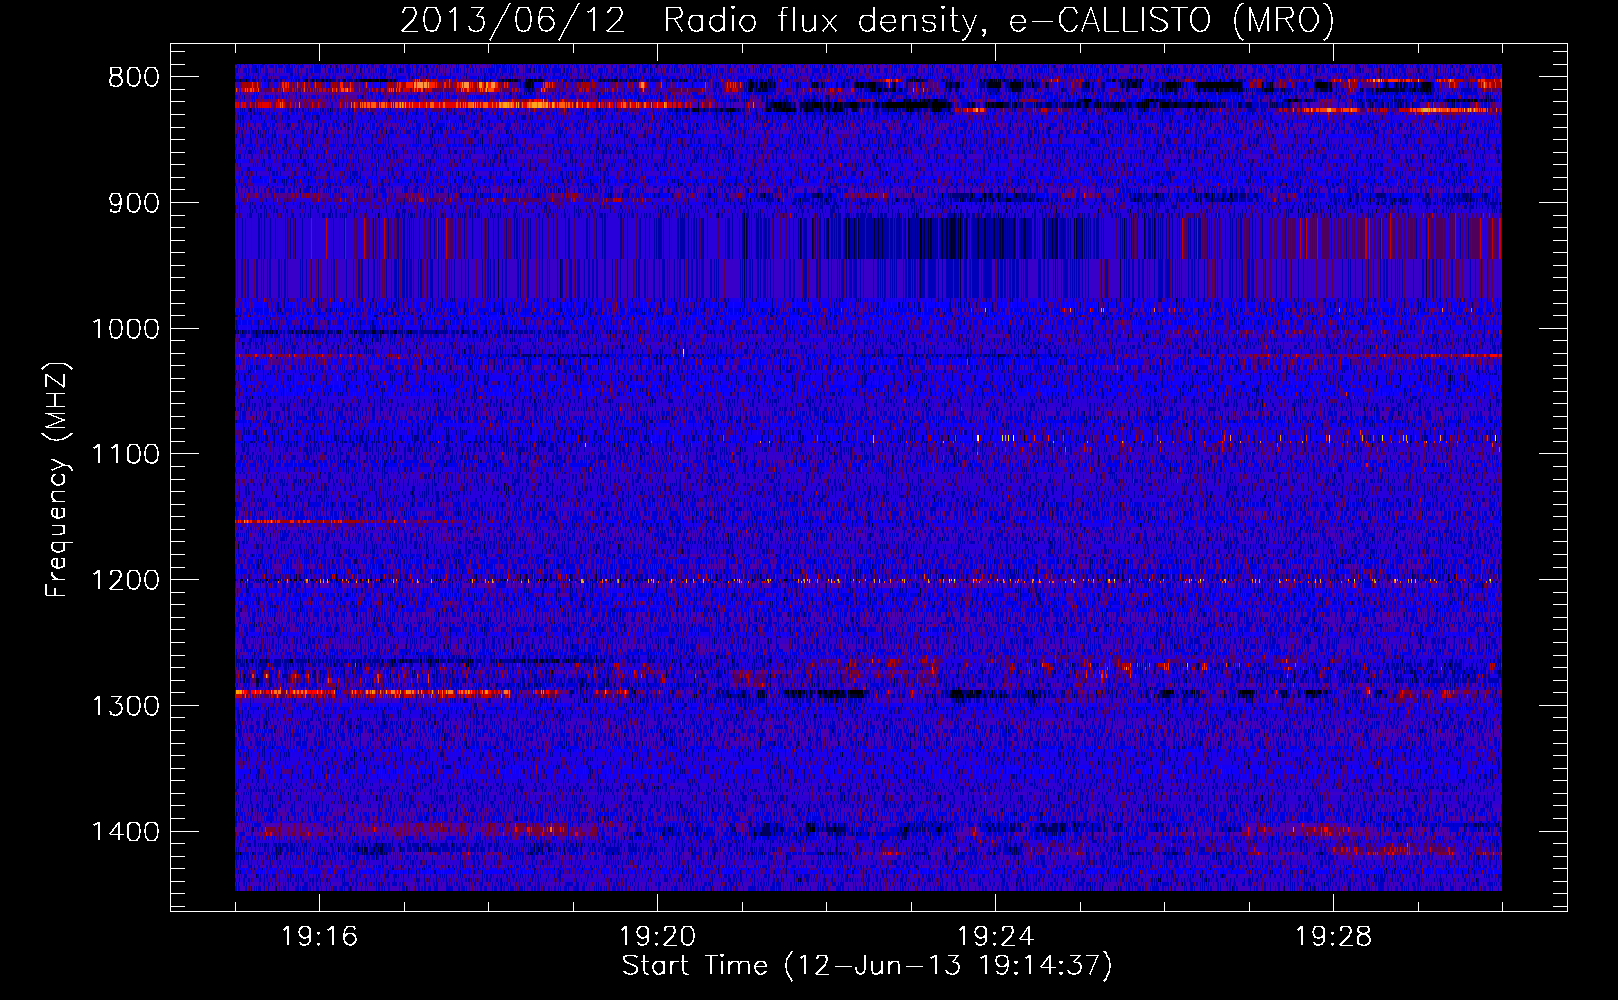This screenshot has height=1000, width=1618.
Task: Click the plot title '2013/06/12 Radio flux density'
Action: (x=867, y=20)
